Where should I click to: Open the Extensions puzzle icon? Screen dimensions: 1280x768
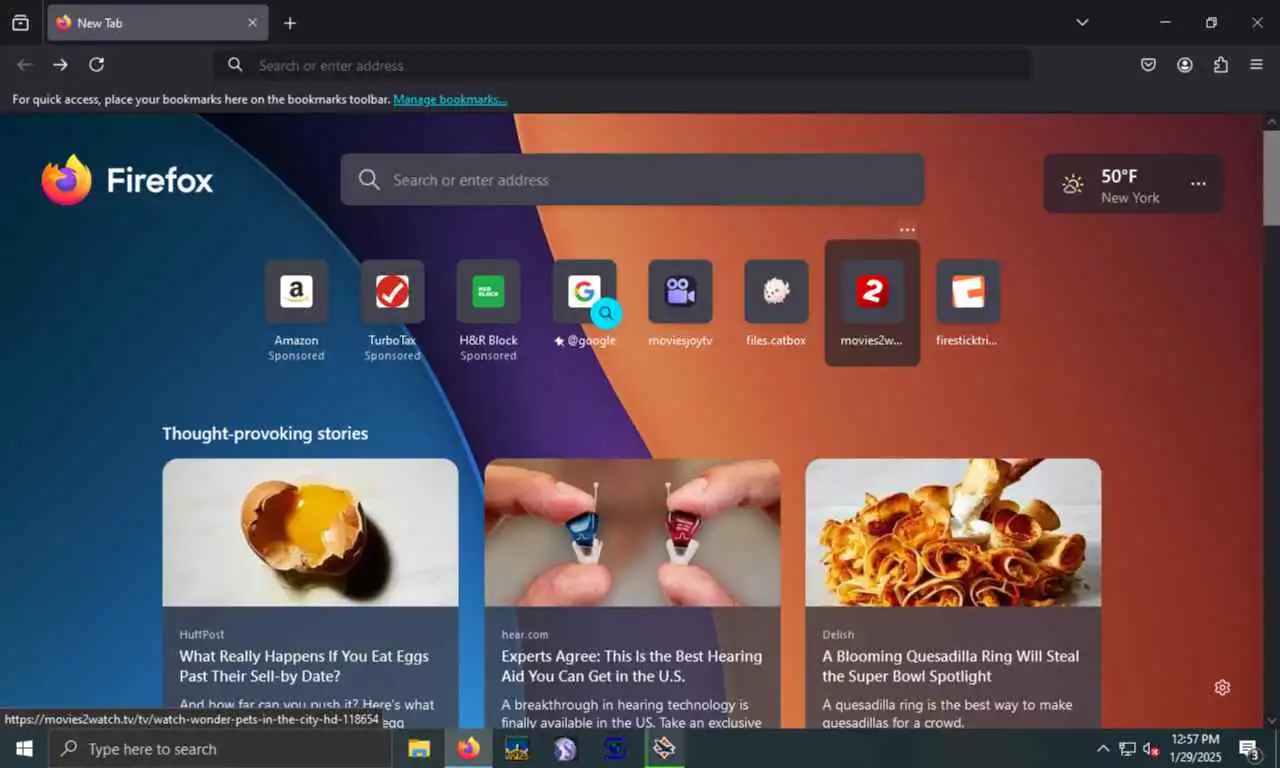(x=1220, y=65)
